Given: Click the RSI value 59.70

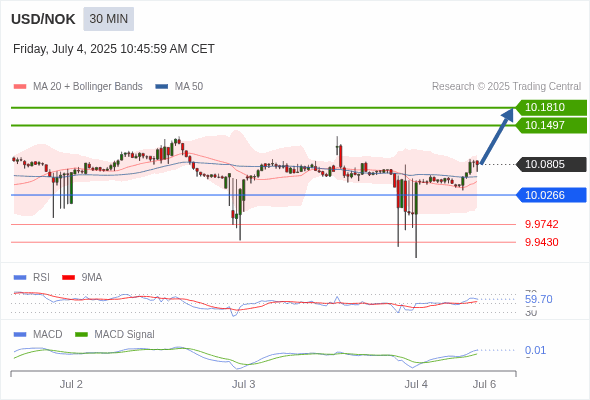Looking at the screenshot, I should [538, 300].
